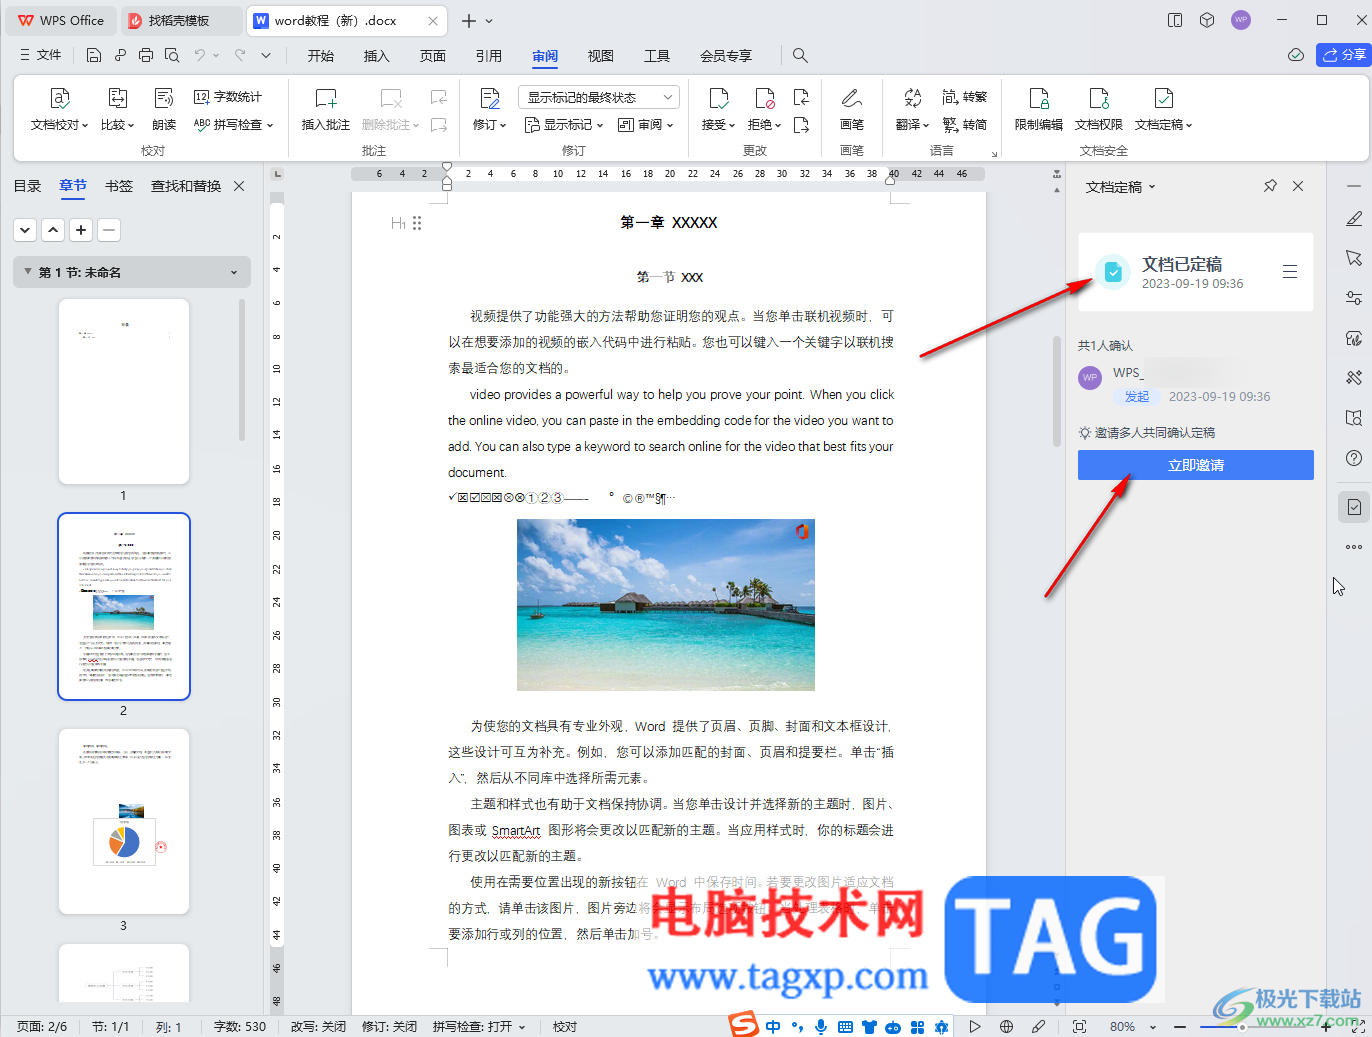This screenshot has width=1372, height=1037.
Task: Switch to the 视图 ribbon tab
Action: pyautogui.click(x=601, y=56)
